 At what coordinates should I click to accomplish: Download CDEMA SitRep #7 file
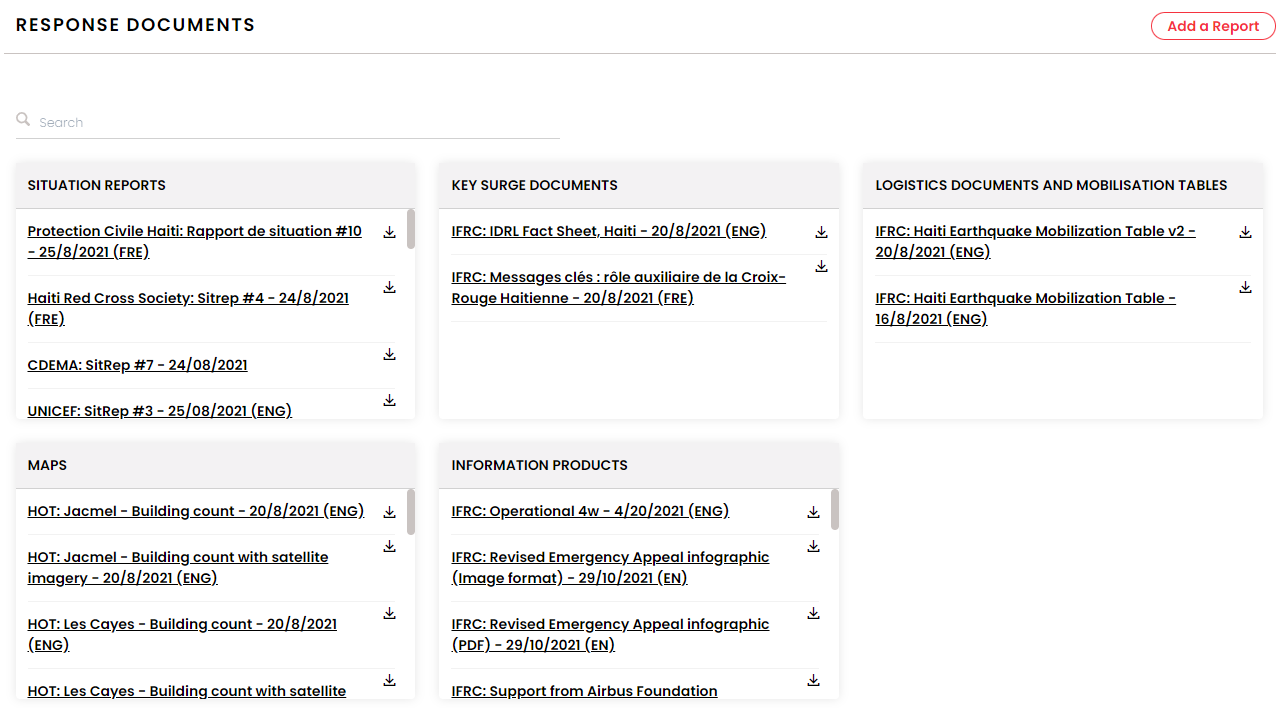click(x=390, y=354)
